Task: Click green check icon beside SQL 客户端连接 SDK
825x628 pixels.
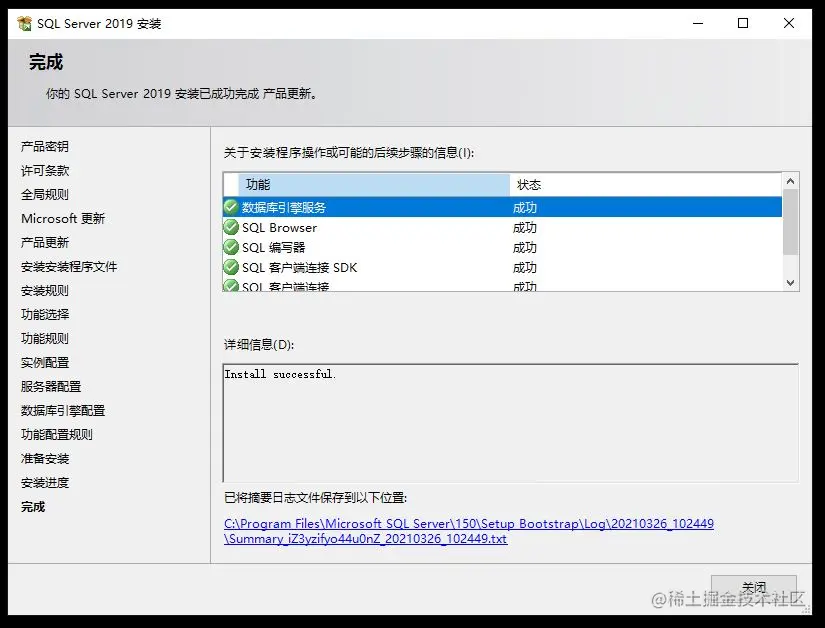Action: (231, 267)
